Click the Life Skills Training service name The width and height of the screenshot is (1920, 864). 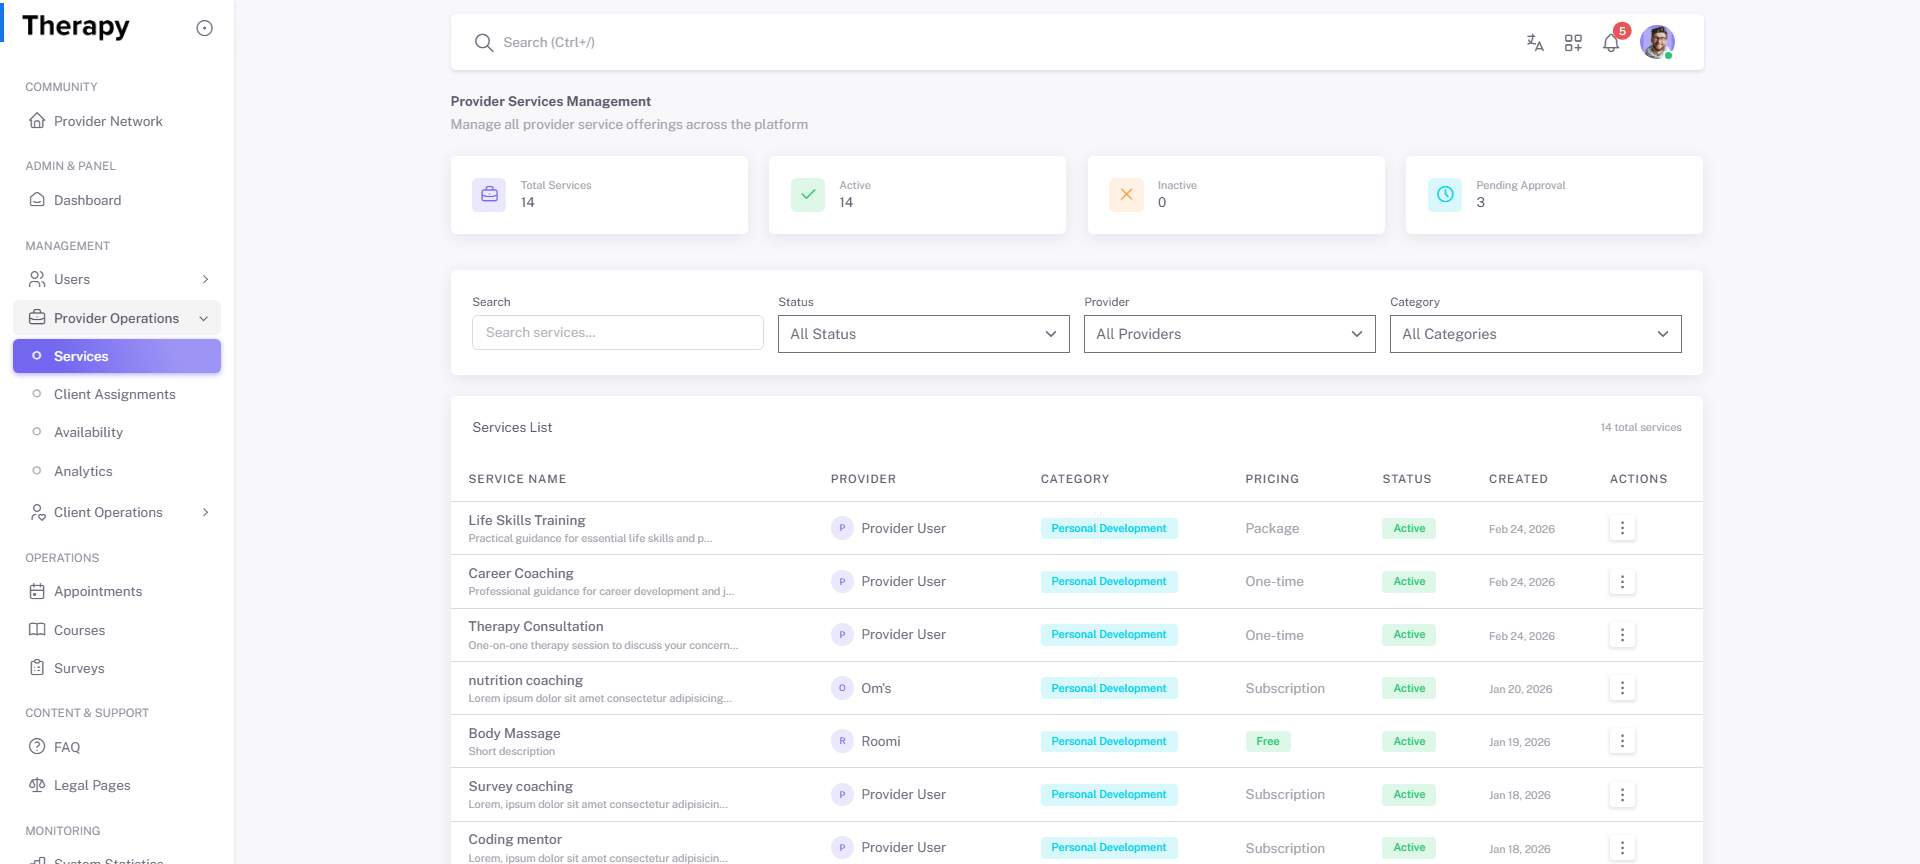[x=527, y=520]
